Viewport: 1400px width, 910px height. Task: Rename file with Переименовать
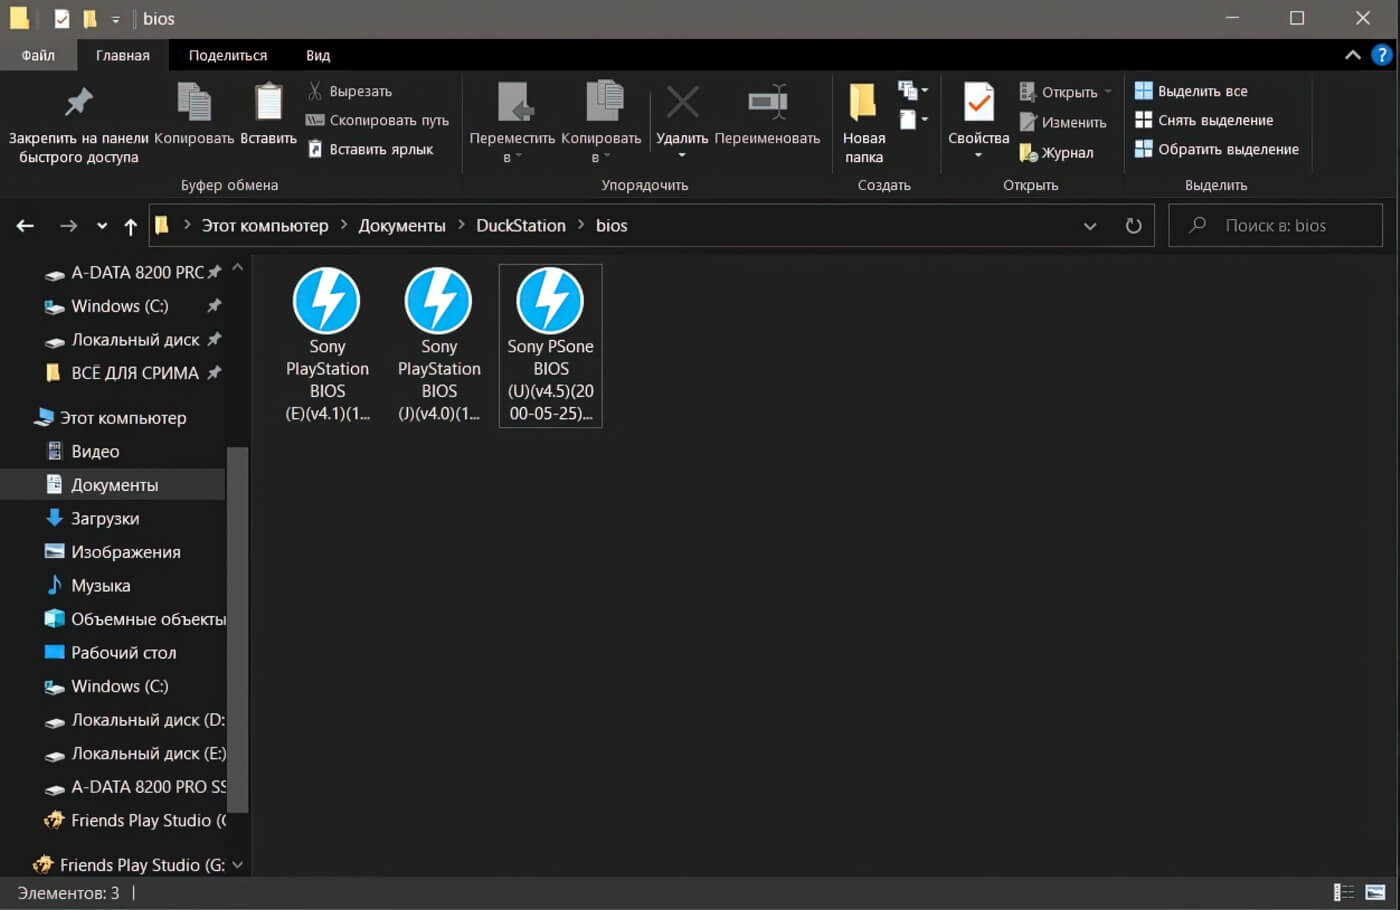pos(767,115)
